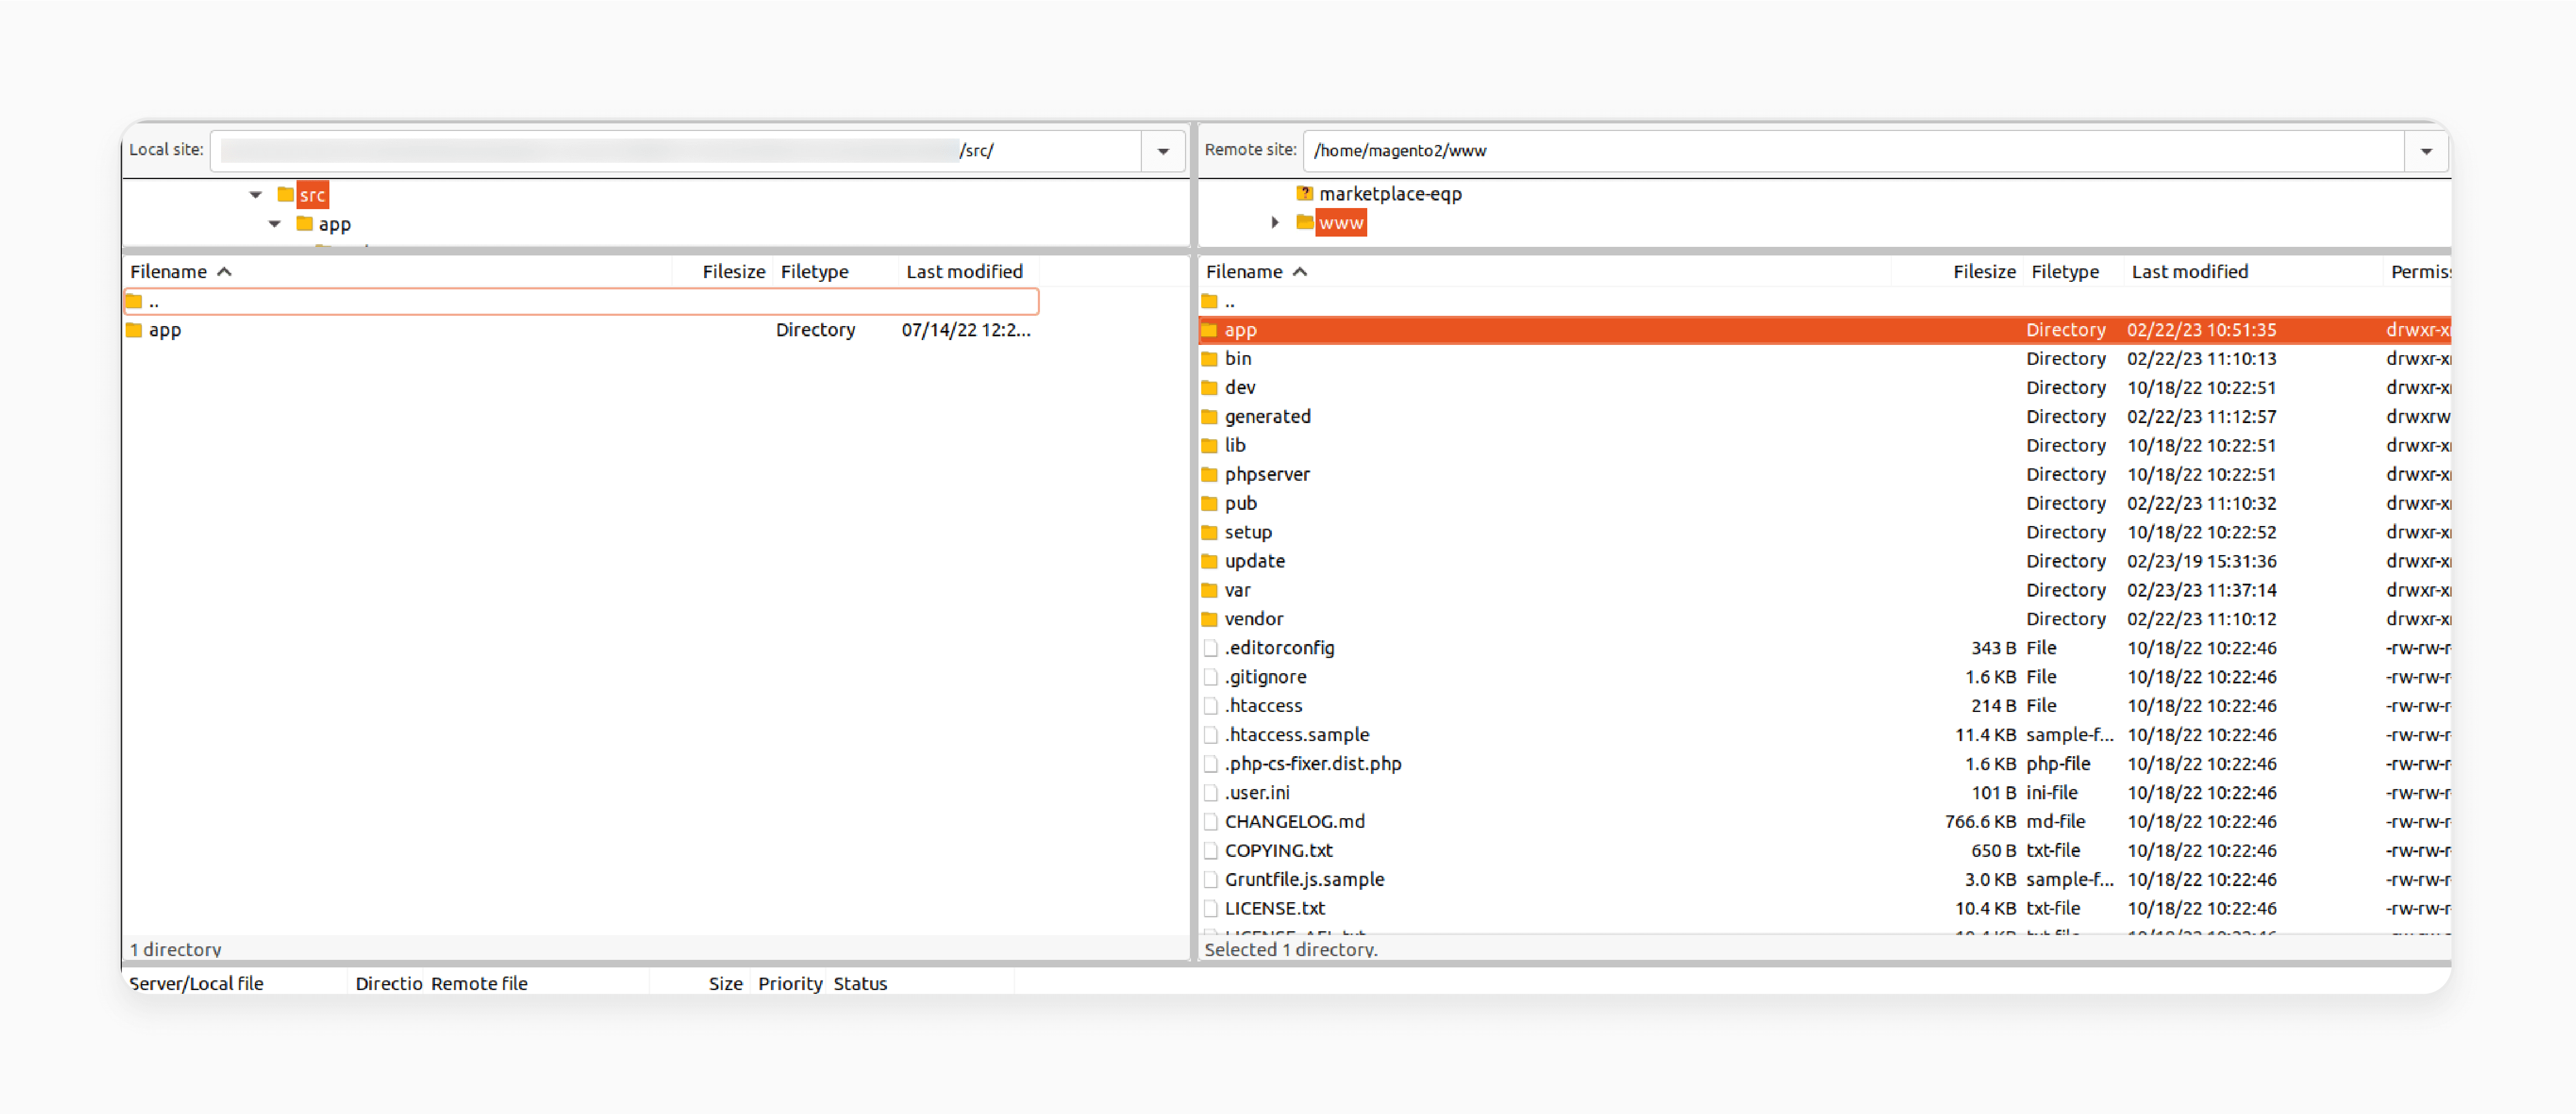Sort local files by Filetype column
The width and height of the screenshot is (2576, 1114).
tap(835, 272)
